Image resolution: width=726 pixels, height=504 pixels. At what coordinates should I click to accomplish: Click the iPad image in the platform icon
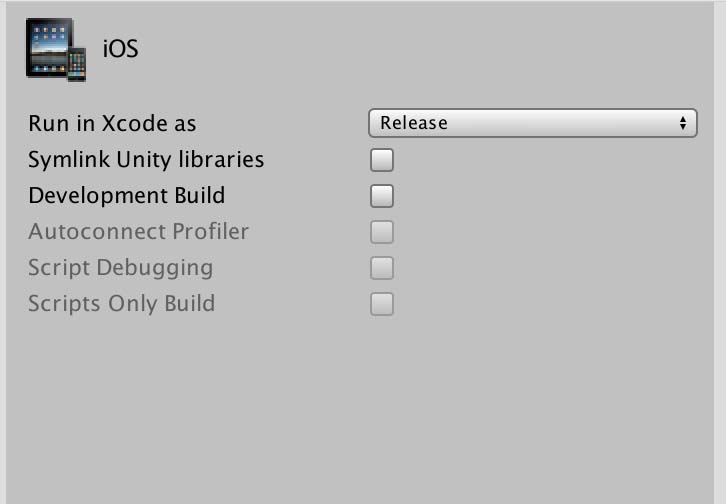(x=48, y=45)
